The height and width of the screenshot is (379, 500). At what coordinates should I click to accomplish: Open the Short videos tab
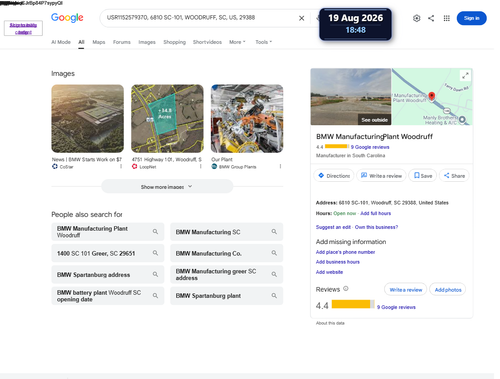(x=207, y=42)
